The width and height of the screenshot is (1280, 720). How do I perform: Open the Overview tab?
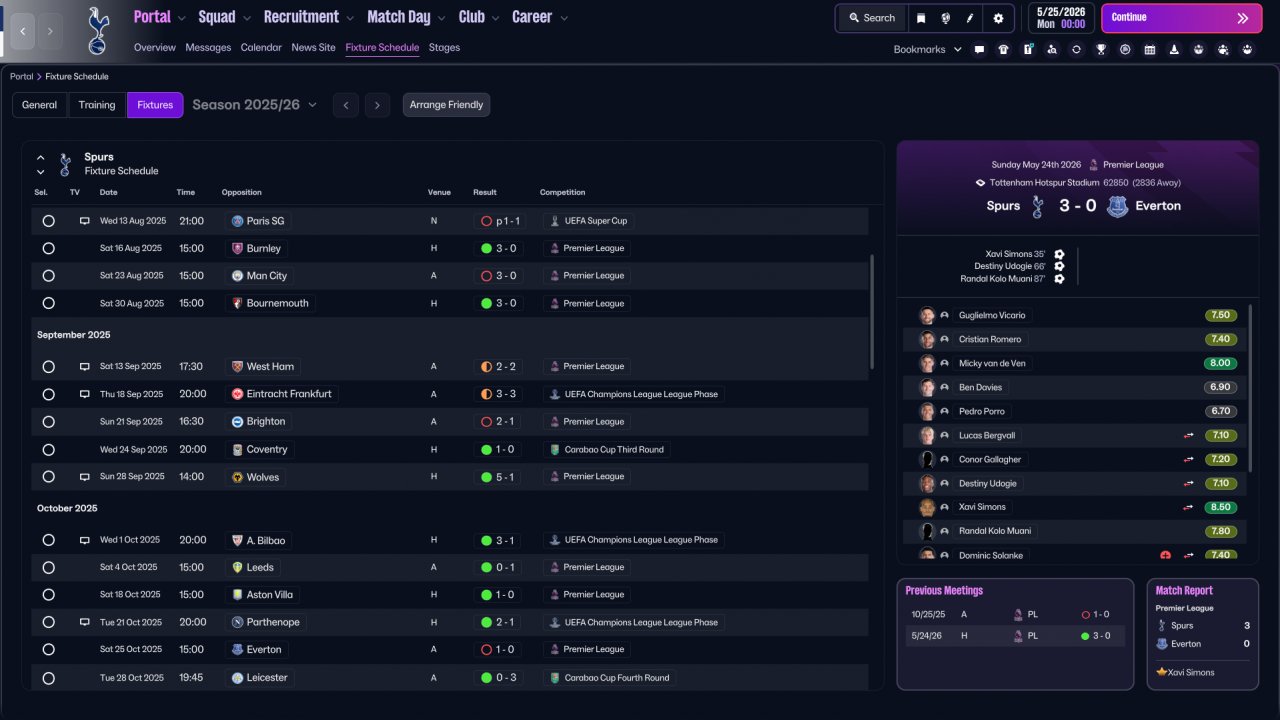pyautogui.click(x=155, y=47)
